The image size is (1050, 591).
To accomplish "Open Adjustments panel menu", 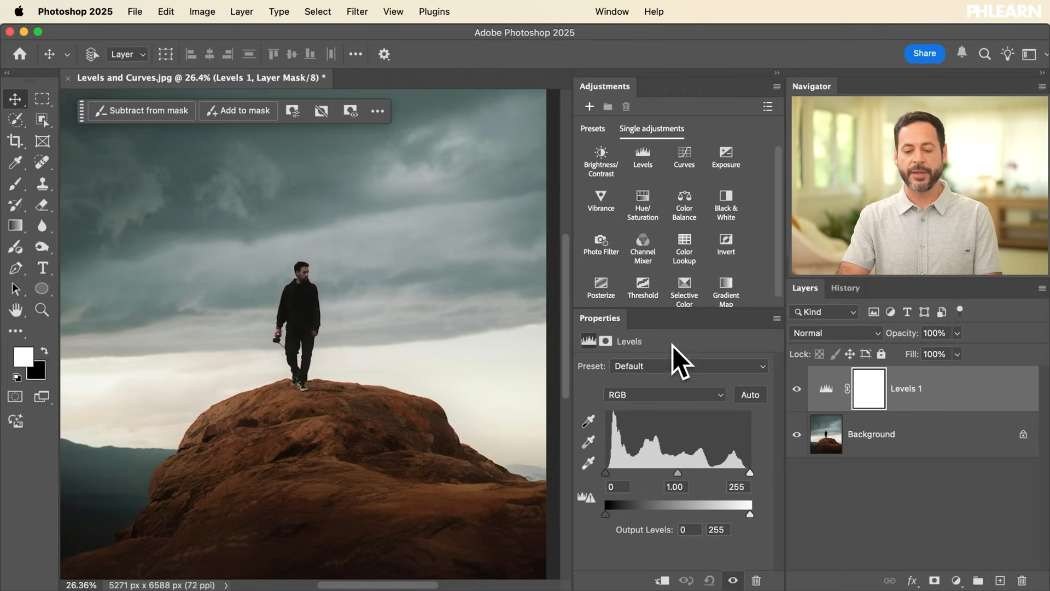I will (x=776, y=86).
